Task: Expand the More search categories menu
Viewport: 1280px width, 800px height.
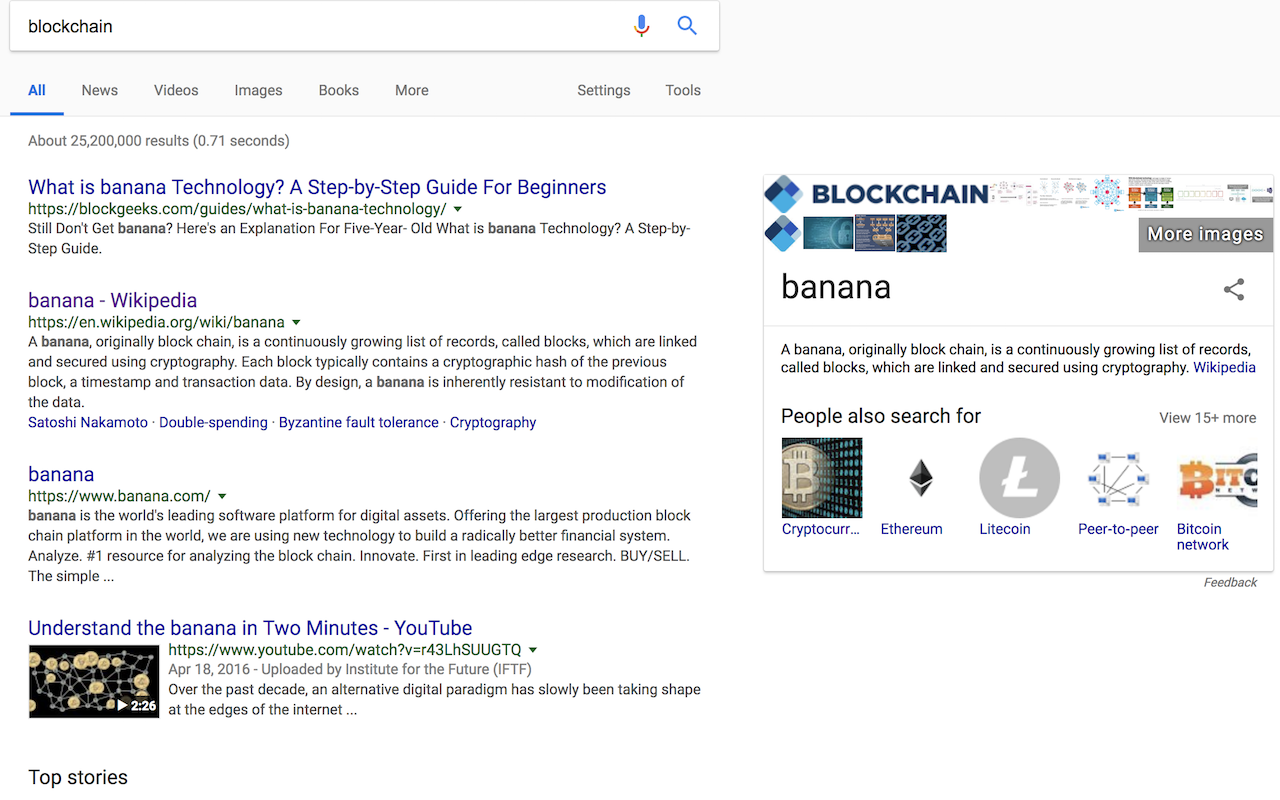Action: (411, 90)
